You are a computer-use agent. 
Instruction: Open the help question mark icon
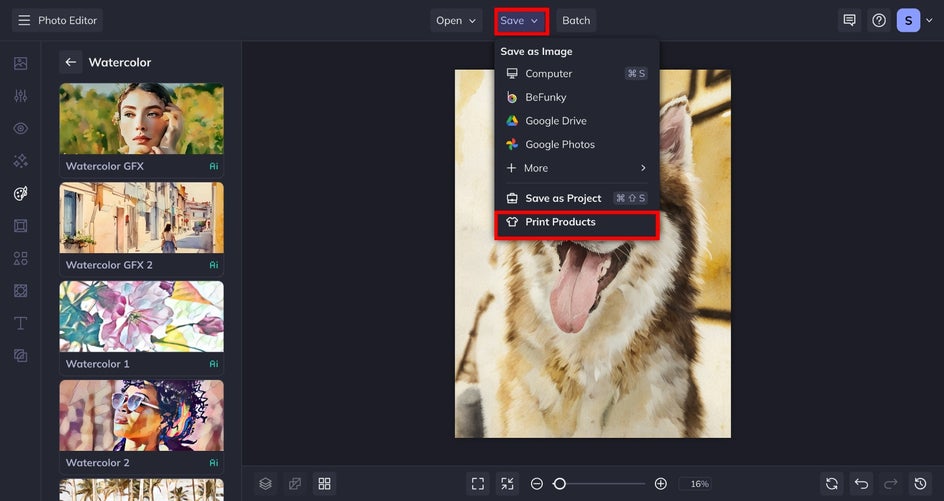click(x=879, y=20)
